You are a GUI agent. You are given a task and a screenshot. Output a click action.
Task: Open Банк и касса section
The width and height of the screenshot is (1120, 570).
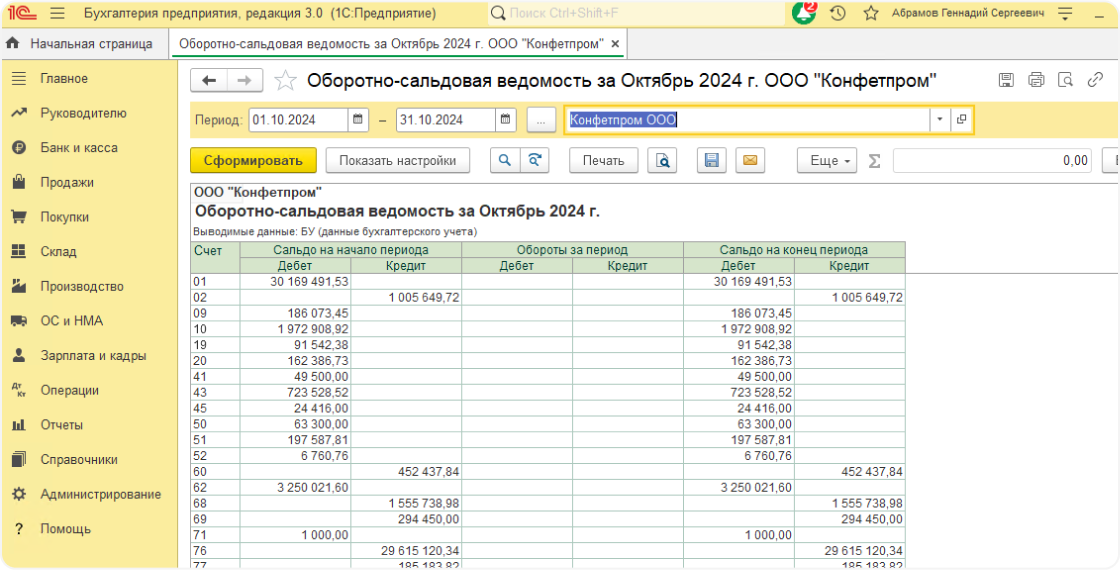[x=89, y=148]
